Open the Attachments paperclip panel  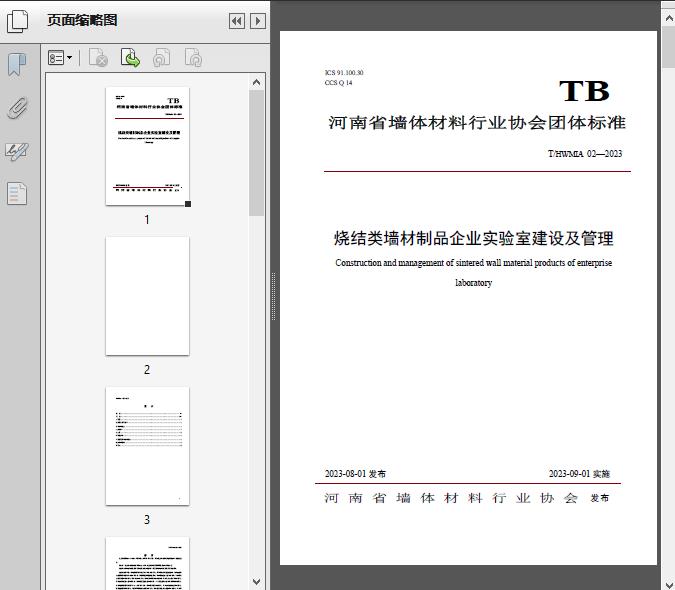pos(17,108)
